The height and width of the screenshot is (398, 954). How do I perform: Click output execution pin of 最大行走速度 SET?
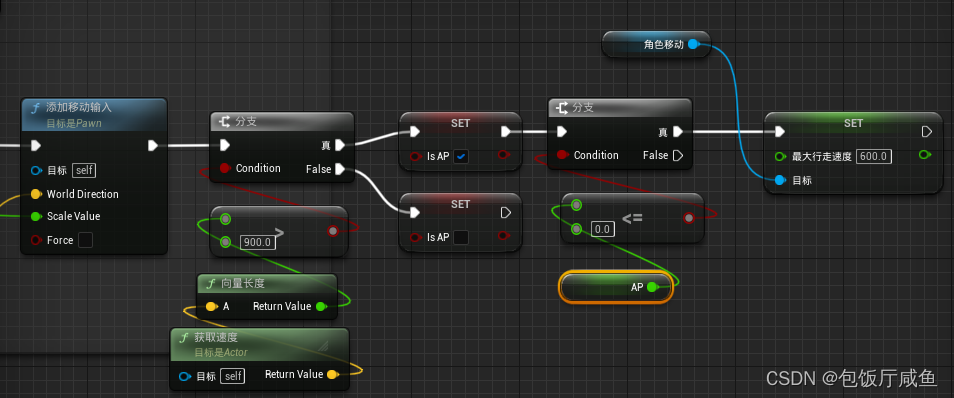pyautogui.click(x=927, y=131)
